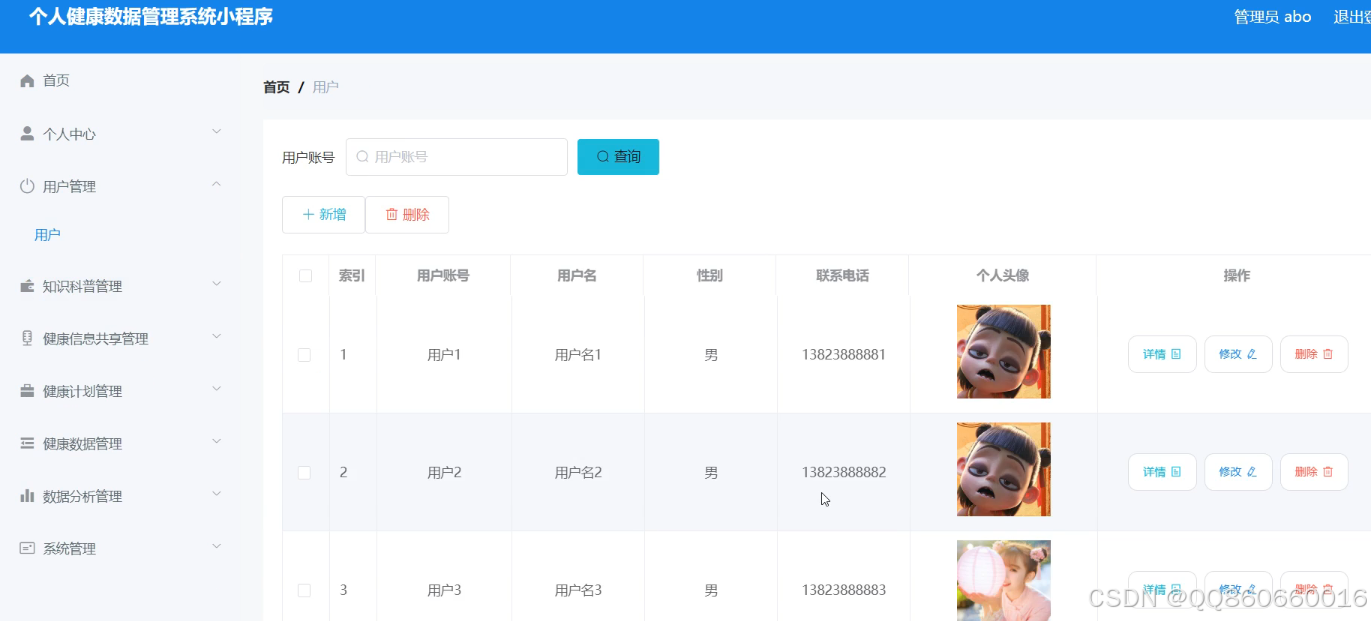1371x621 pixels.
Task: Click the search icon in 用户账号 field
Action: (x=363, y=157)
